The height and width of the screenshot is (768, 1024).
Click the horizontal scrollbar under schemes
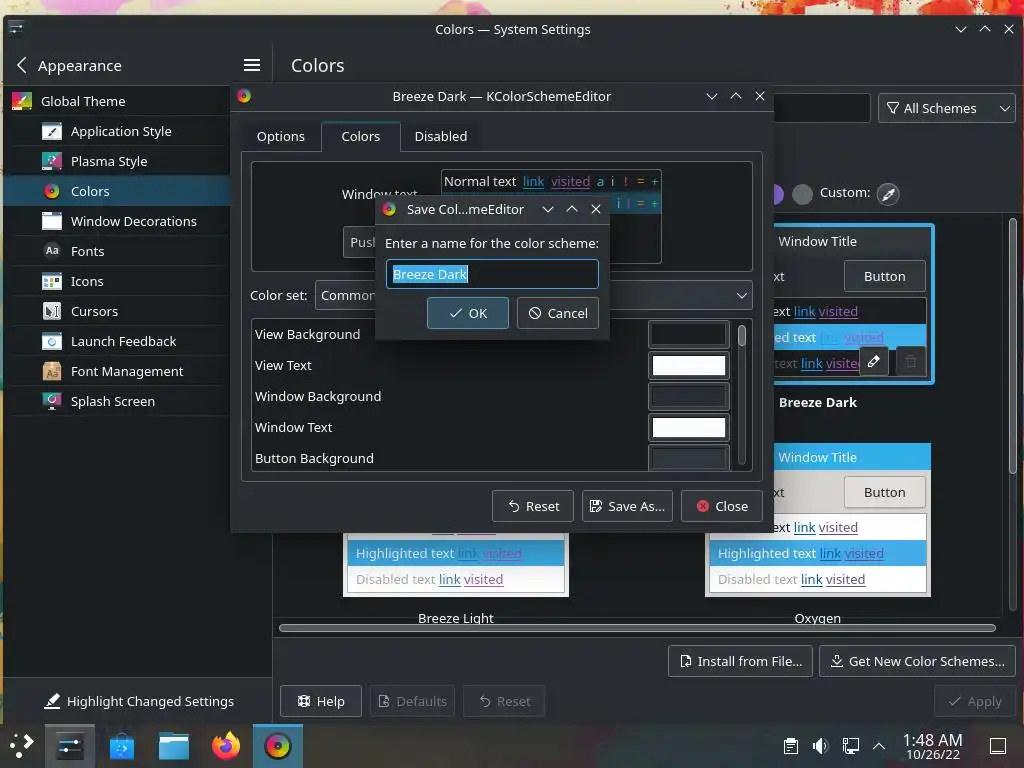click(x=637, y=628)
